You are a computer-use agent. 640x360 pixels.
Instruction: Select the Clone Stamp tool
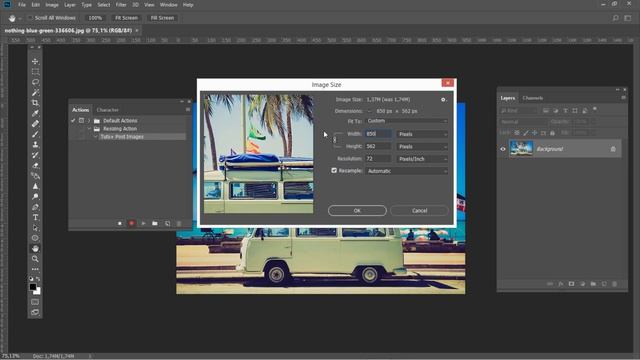pyautogui.click(x=35, y=144)
